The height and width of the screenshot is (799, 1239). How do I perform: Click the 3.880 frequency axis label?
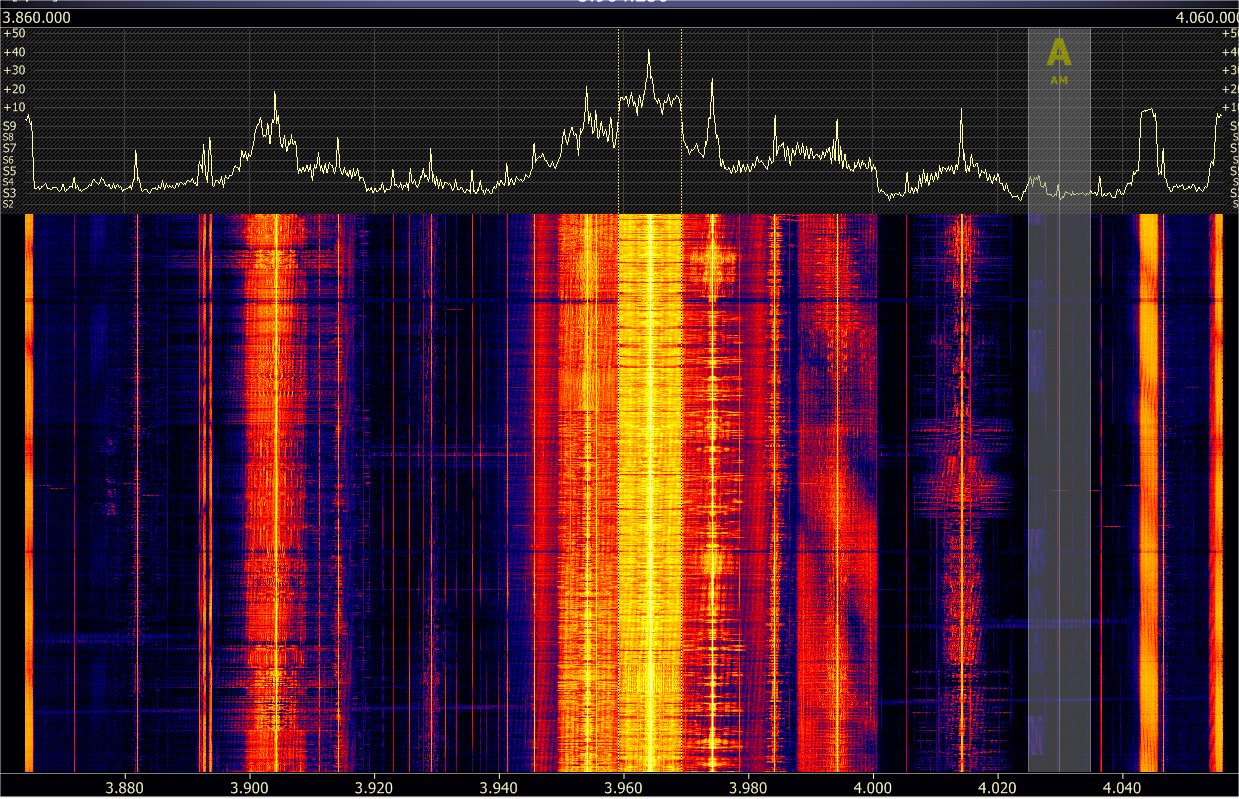pos(124,786)
